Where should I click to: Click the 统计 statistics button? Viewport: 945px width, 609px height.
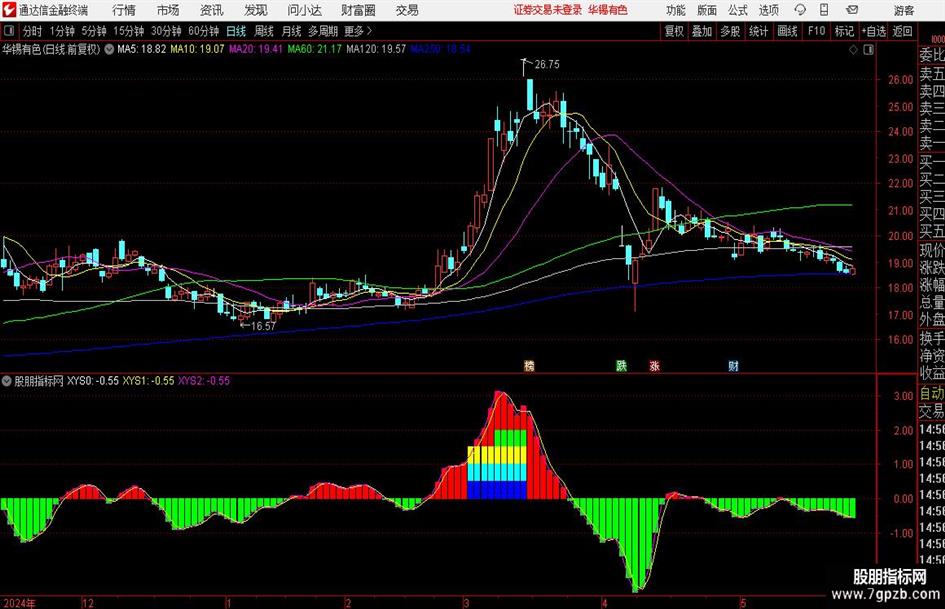[758, 31]
